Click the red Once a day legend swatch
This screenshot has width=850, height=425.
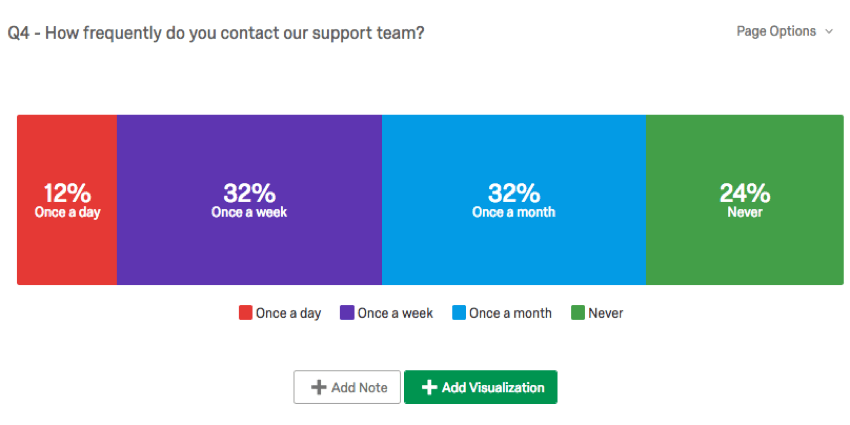[245, 313]
